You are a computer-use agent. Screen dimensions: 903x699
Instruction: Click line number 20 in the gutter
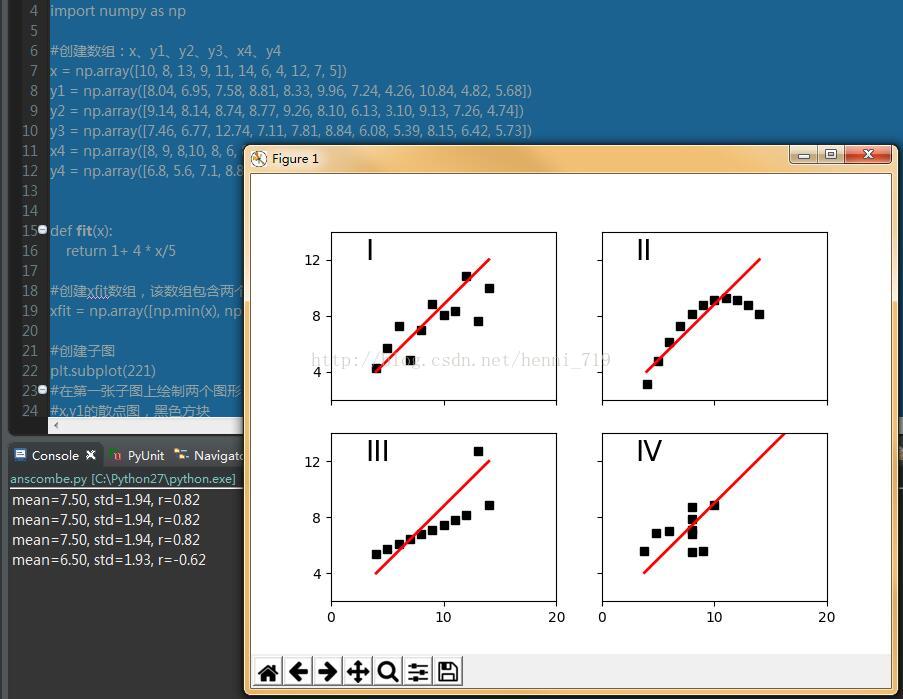pos(29,330)
